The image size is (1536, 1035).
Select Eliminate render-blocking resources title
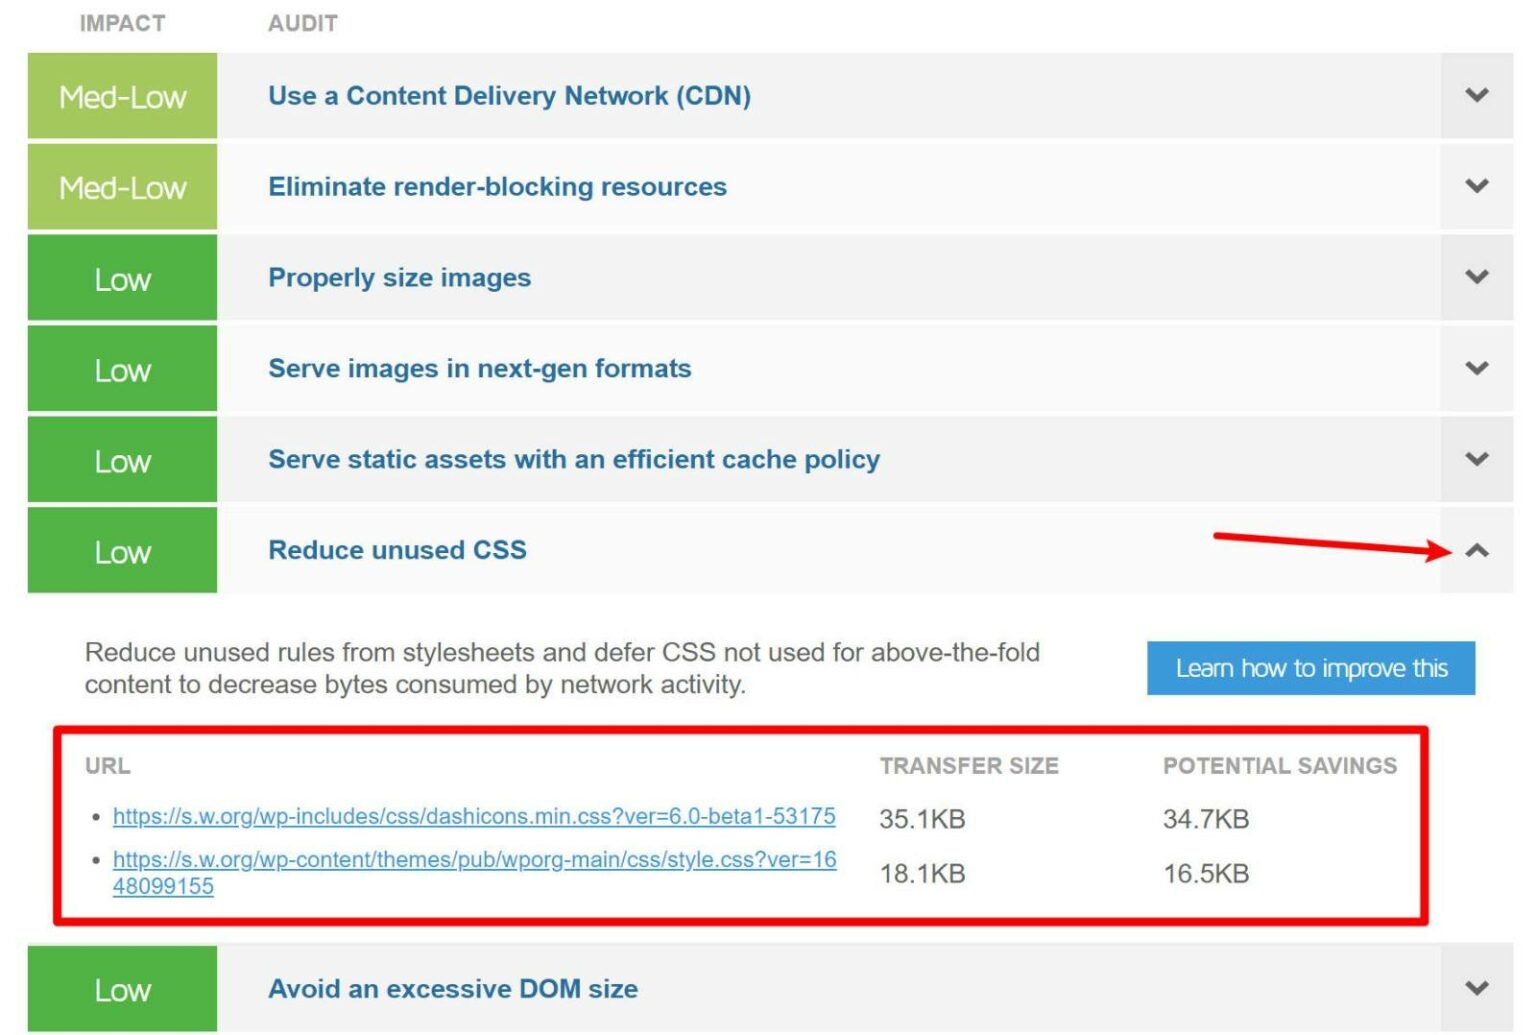[497, 187]
